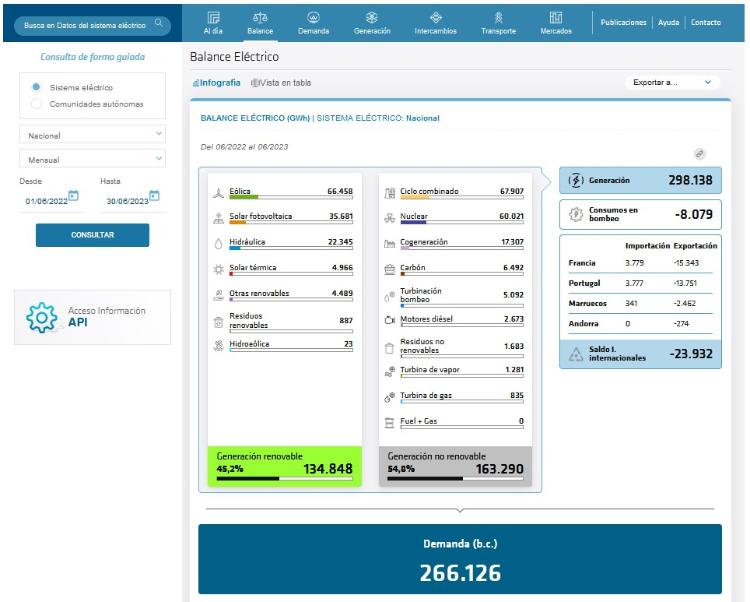Go to the Intercambios section
Screen dimensions: 750x602
[x=435, y=23]
